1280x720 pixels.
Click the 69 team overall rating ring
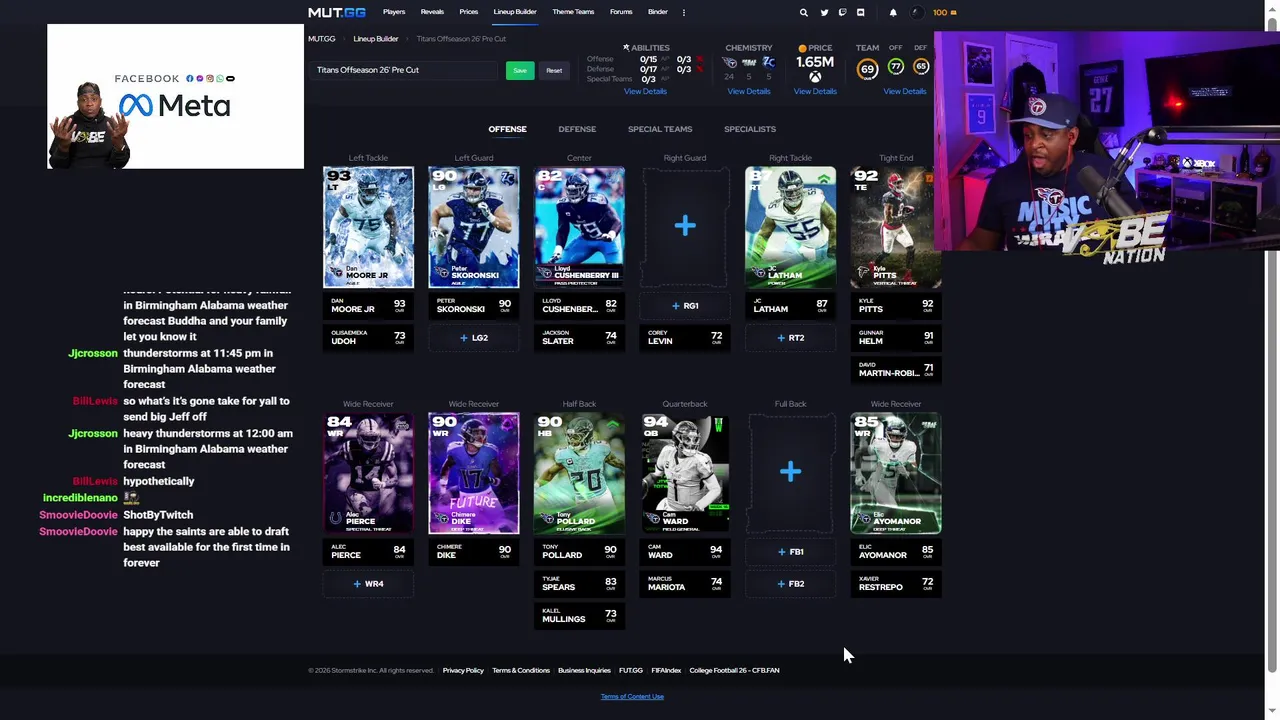[867, 68]
